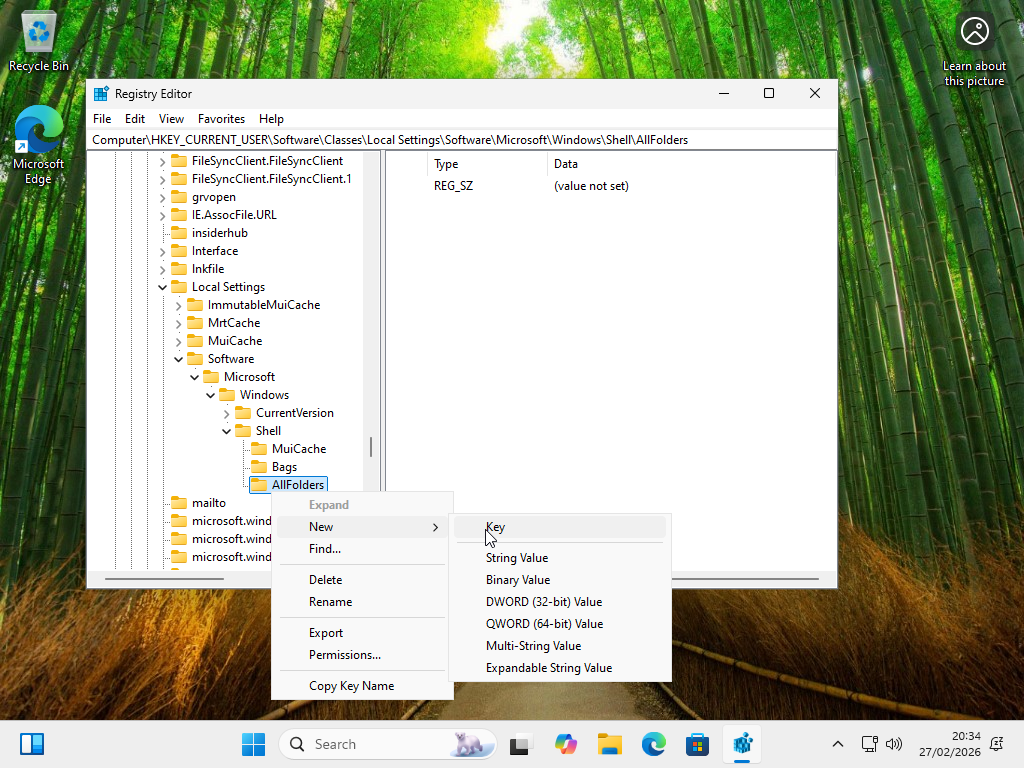The image size is (1024, 768).
Task: Open Microsoft Store from taskbar
Action: 697,744
